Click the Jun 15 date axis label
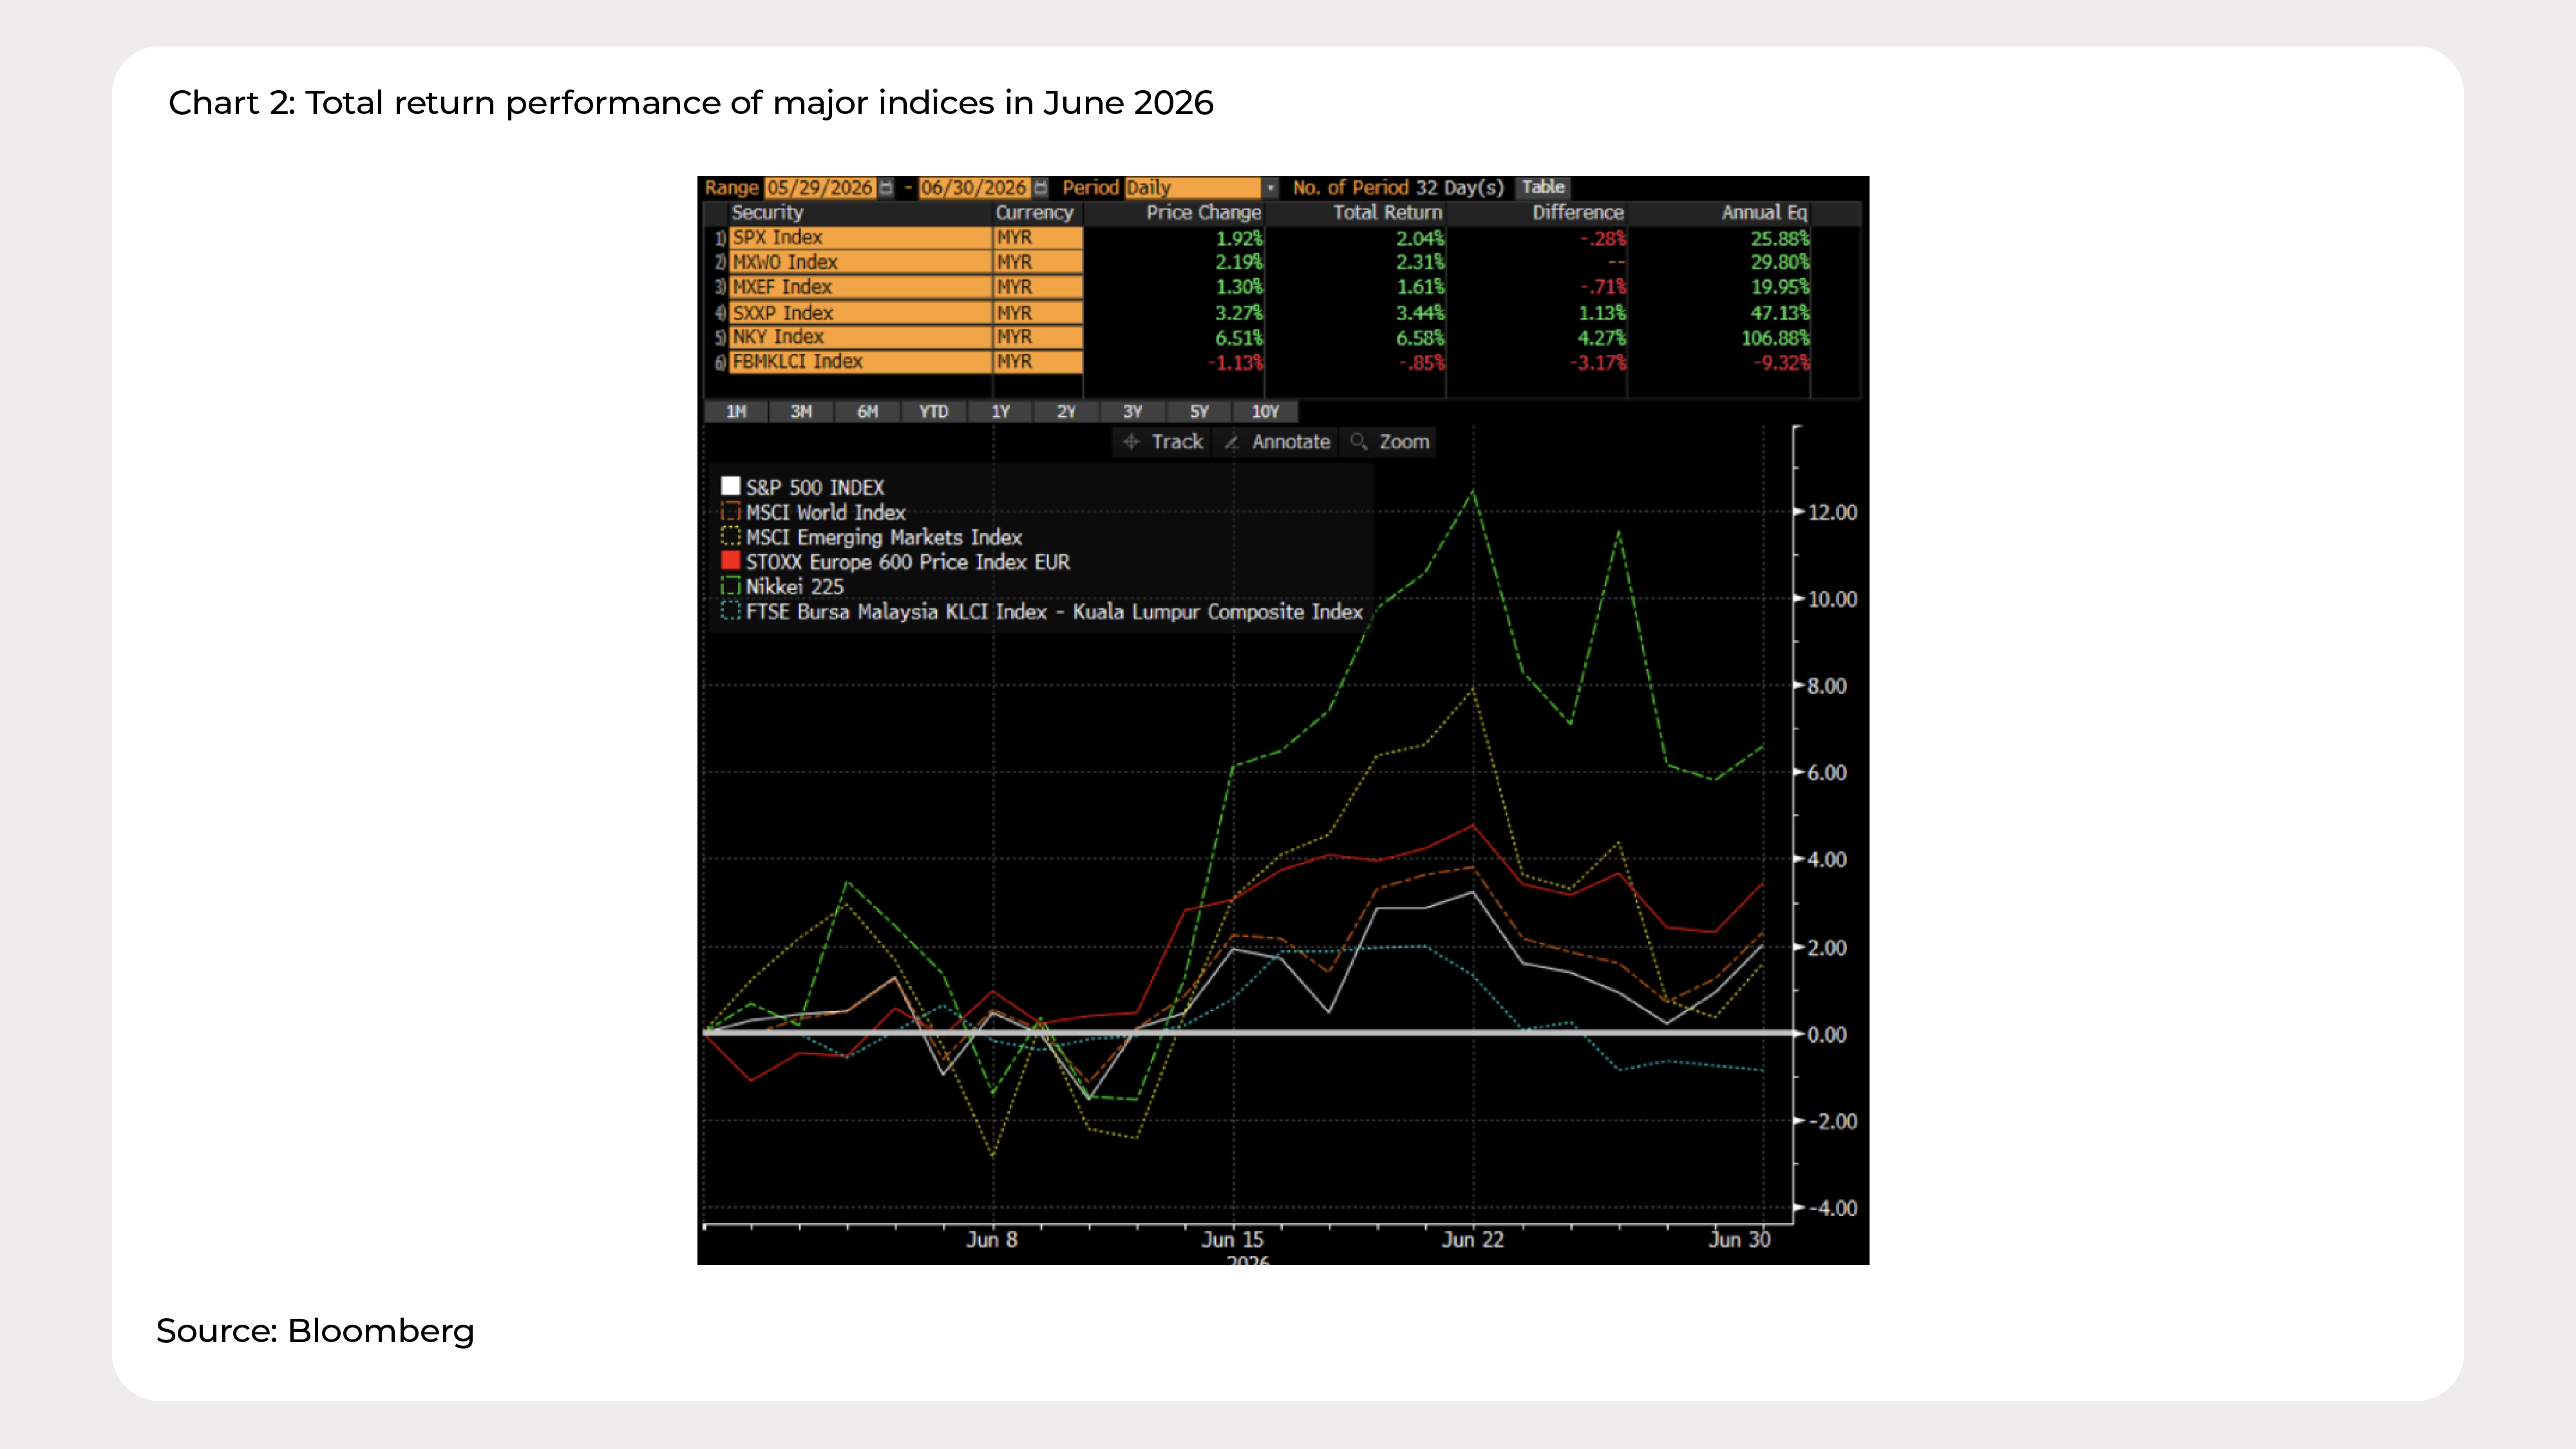Viewport: 2576px width, 1449px height. point(1232,1240)
